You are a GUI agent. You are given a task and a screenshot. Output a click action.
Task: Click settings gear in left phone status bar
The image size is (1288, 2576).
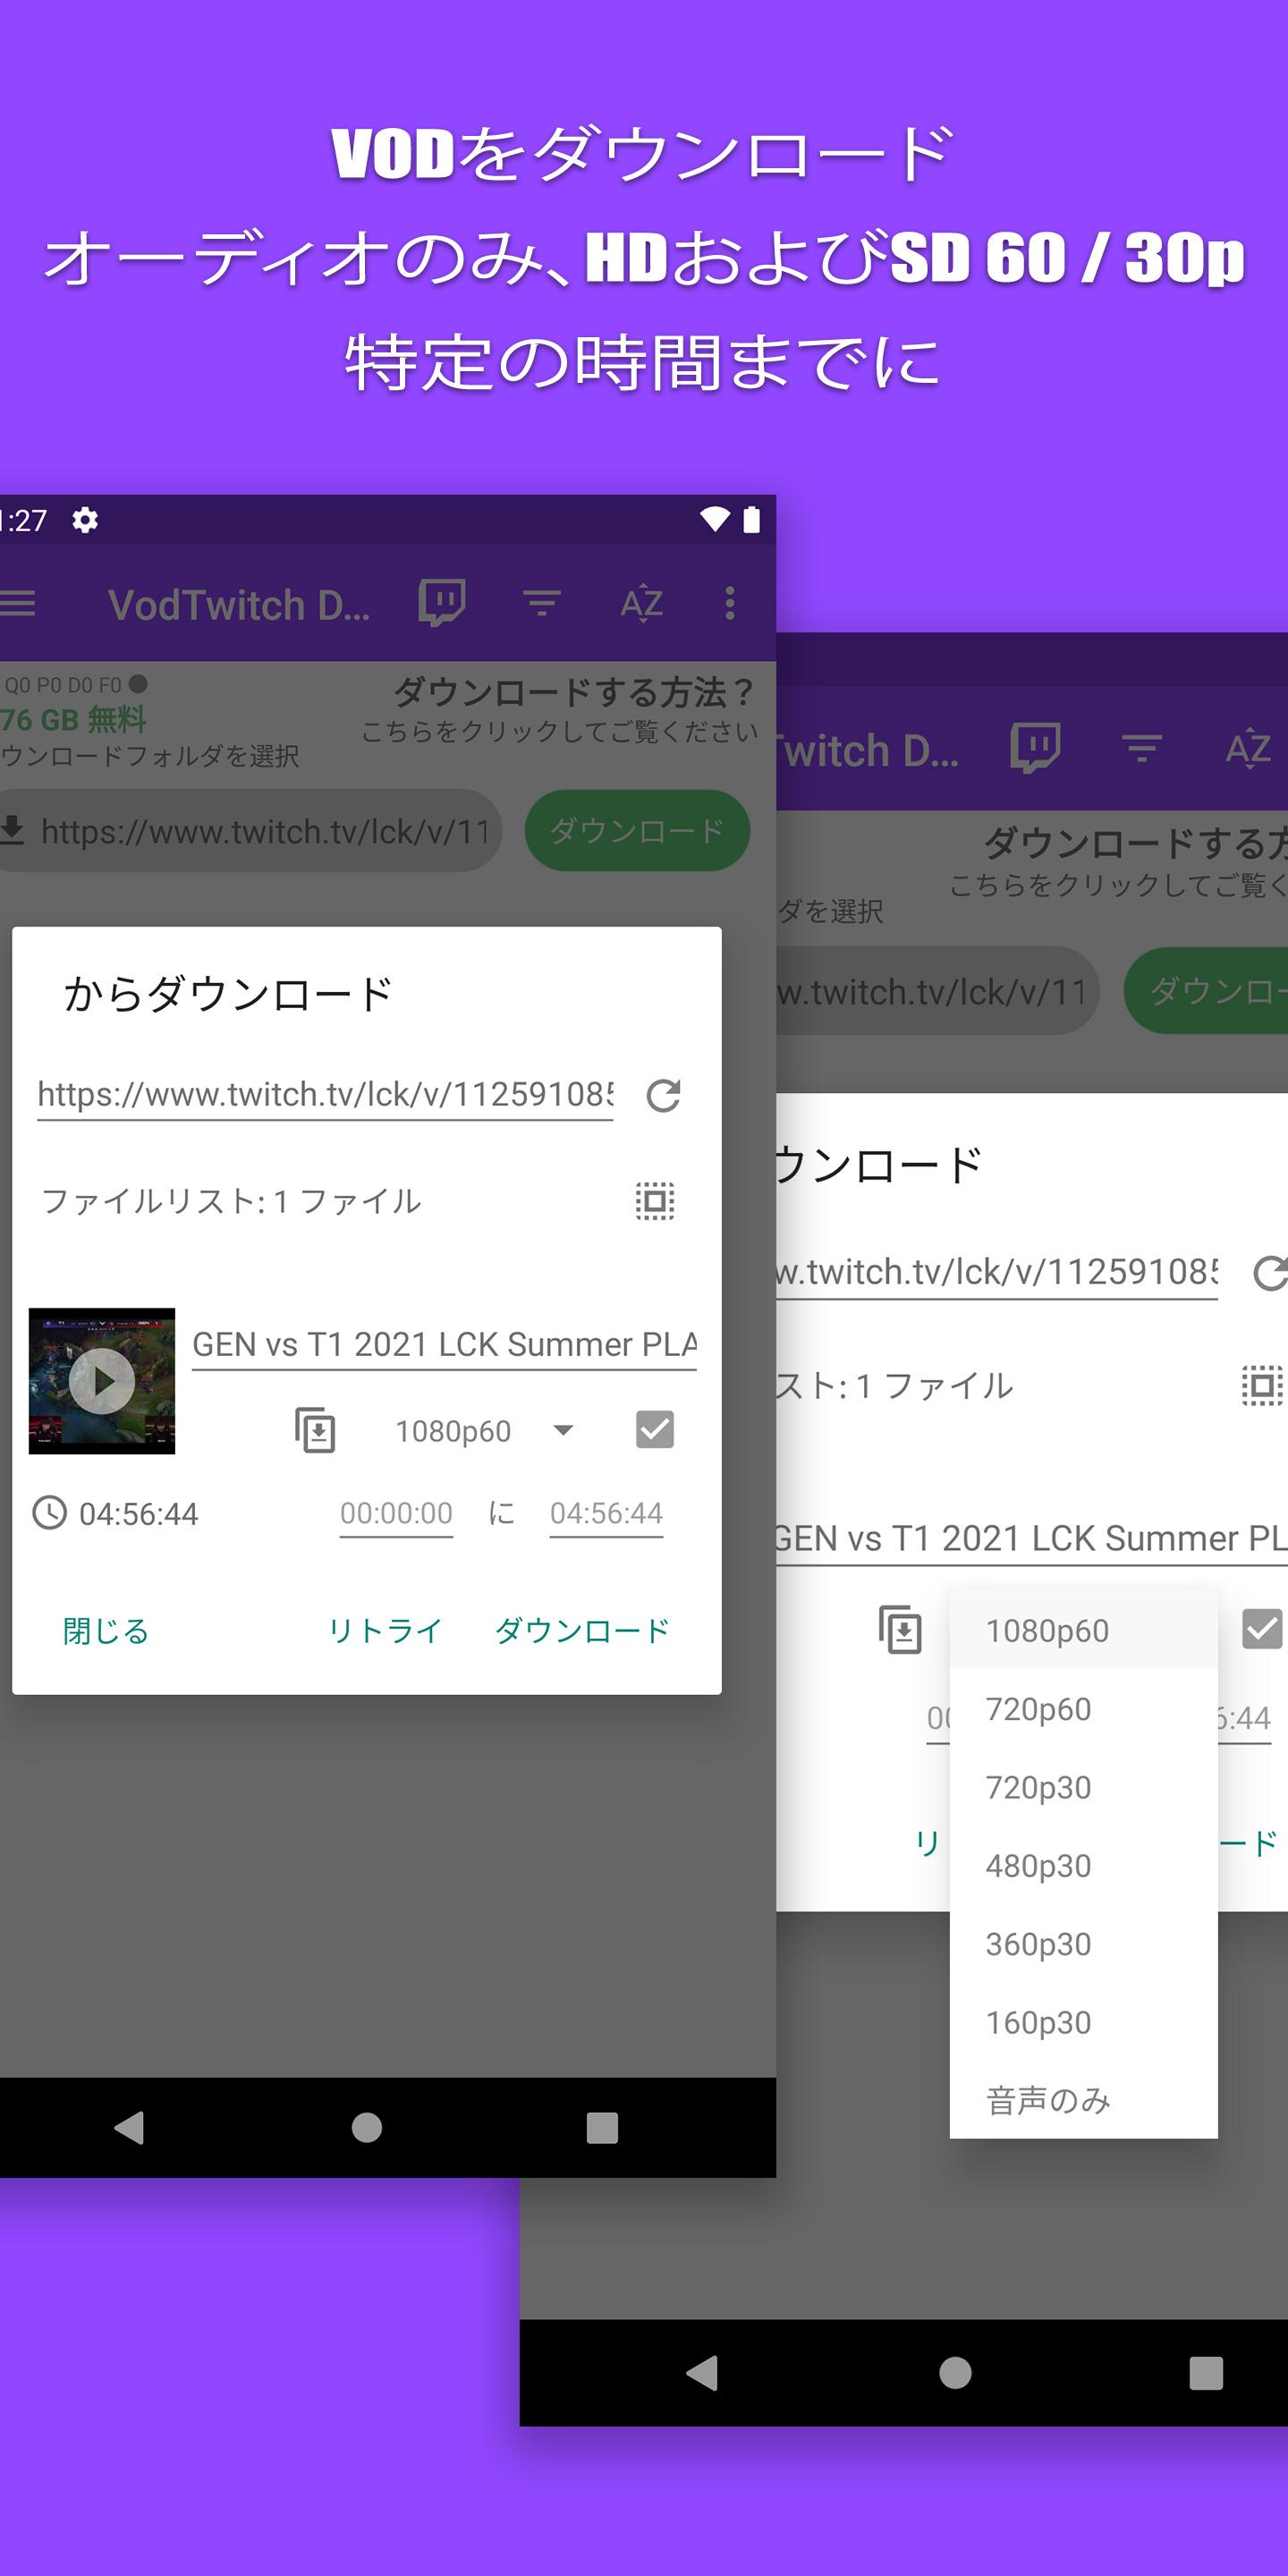click(85, 520)
